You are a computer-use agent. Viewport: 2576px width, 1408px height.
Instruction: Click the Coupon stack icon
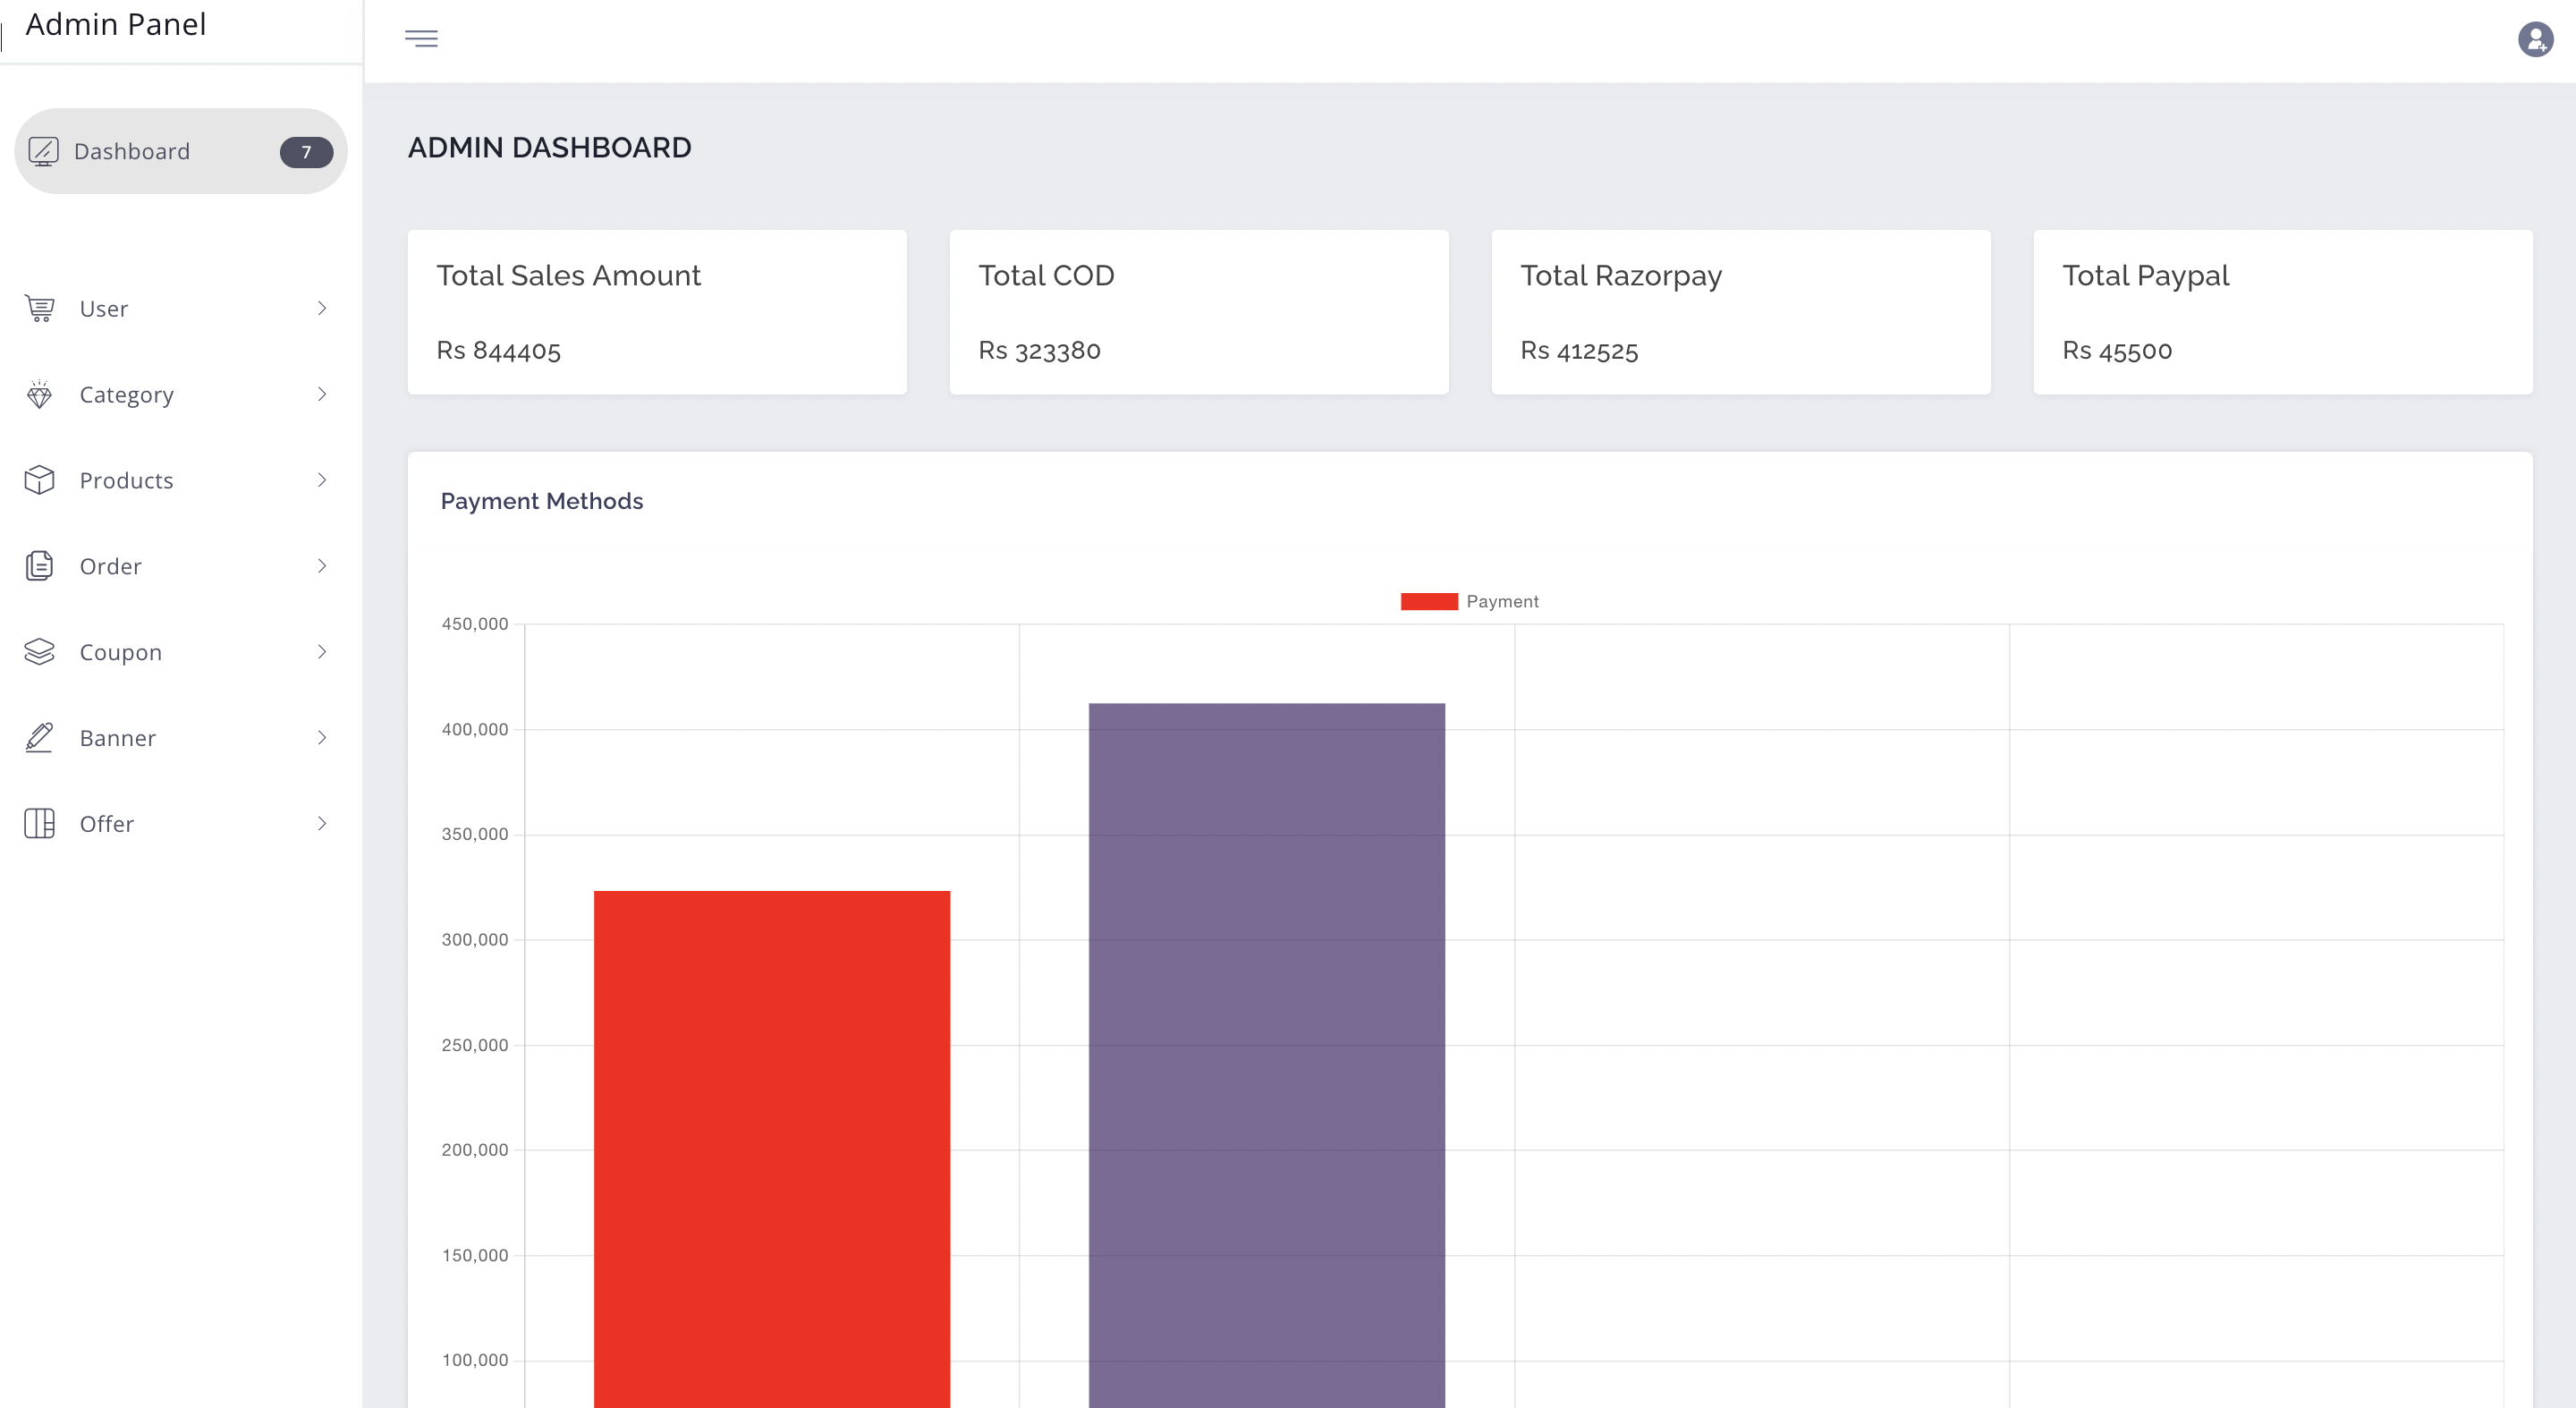click(x=39, y=652)
